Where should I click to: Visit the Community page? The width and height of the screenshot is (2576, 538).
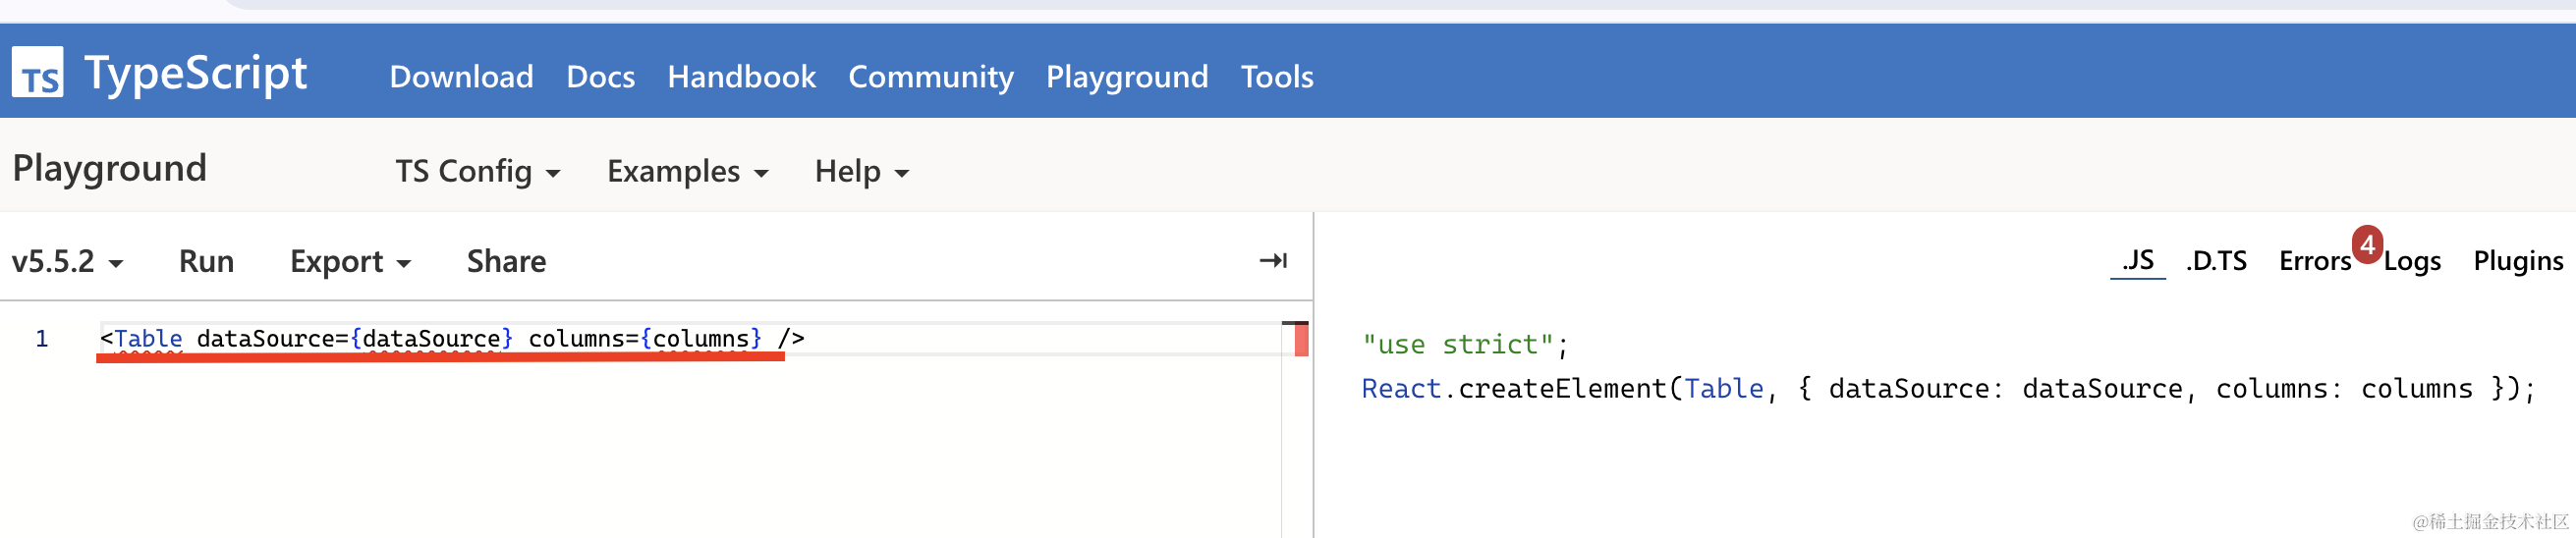click(930, 77)
